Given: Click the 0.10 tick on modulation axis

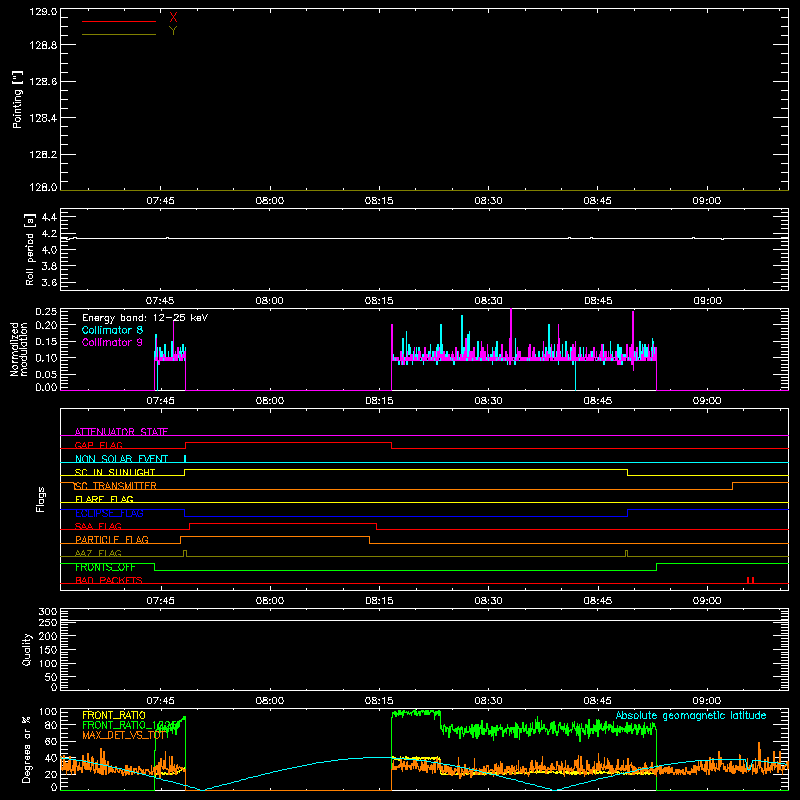Looking at the screenshot, I should click(46, 358).
